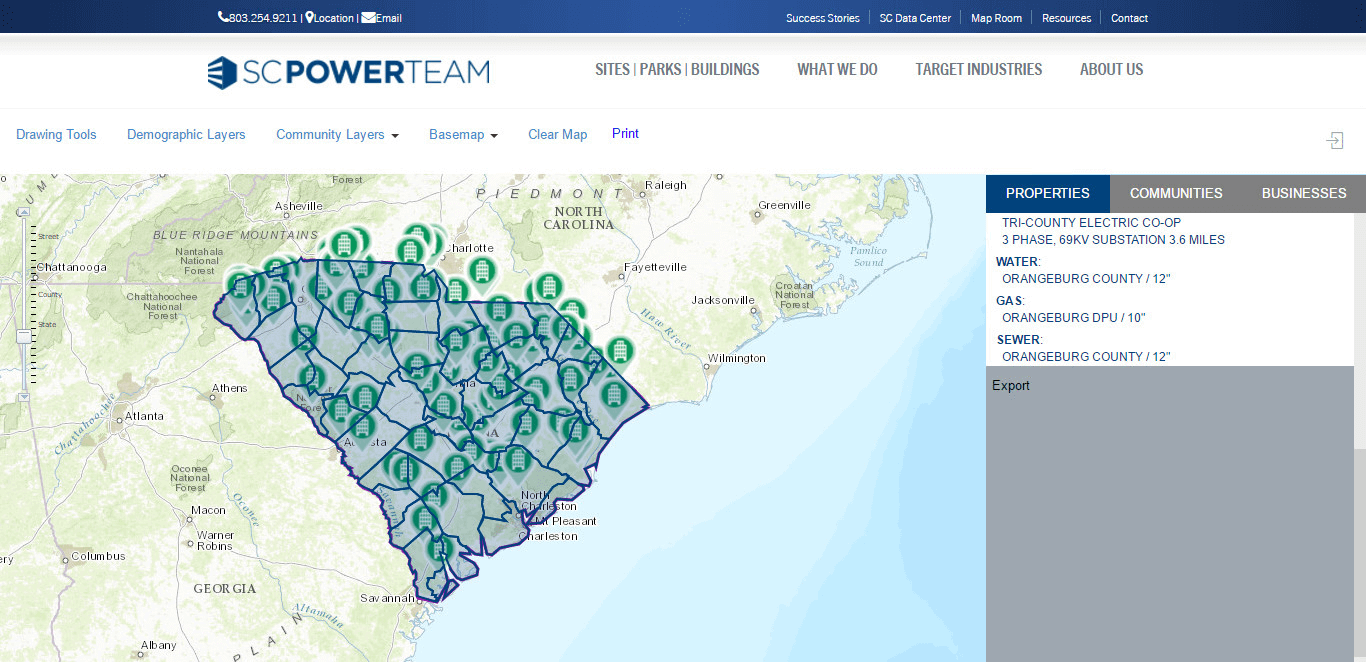This screenshot has width=1366, height=662.
Task: Click the envelope Email icon
Action: 368,17
